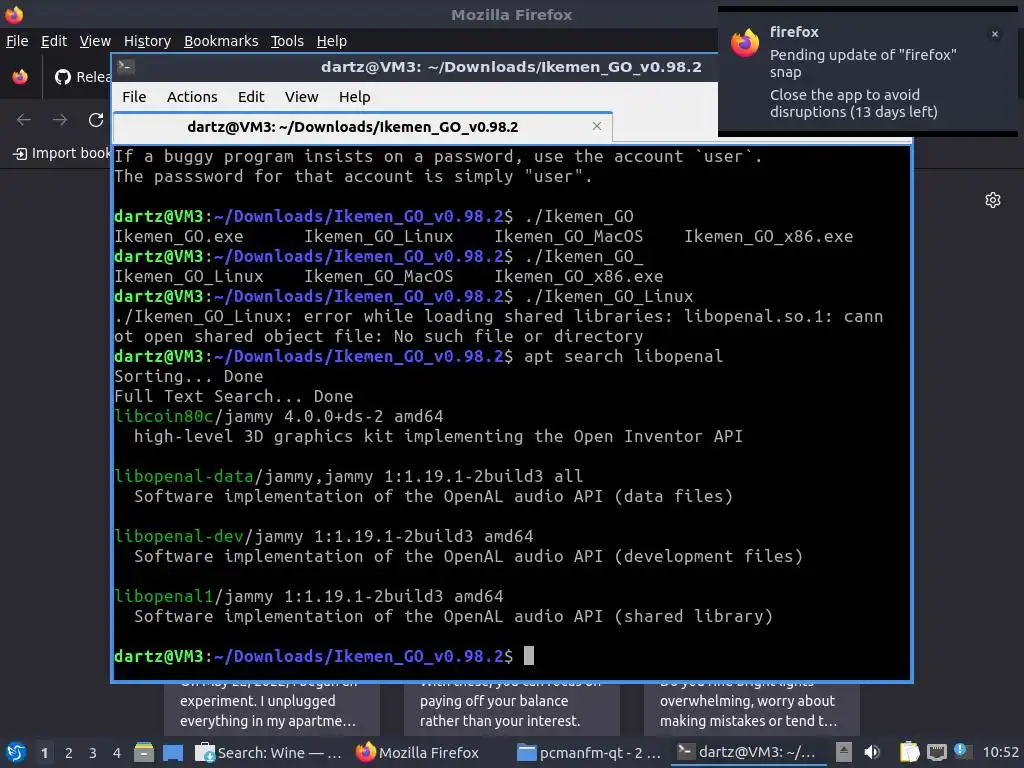Click the libopenal-data/jammy package line

pyautogui.click(x=348, y=476)
